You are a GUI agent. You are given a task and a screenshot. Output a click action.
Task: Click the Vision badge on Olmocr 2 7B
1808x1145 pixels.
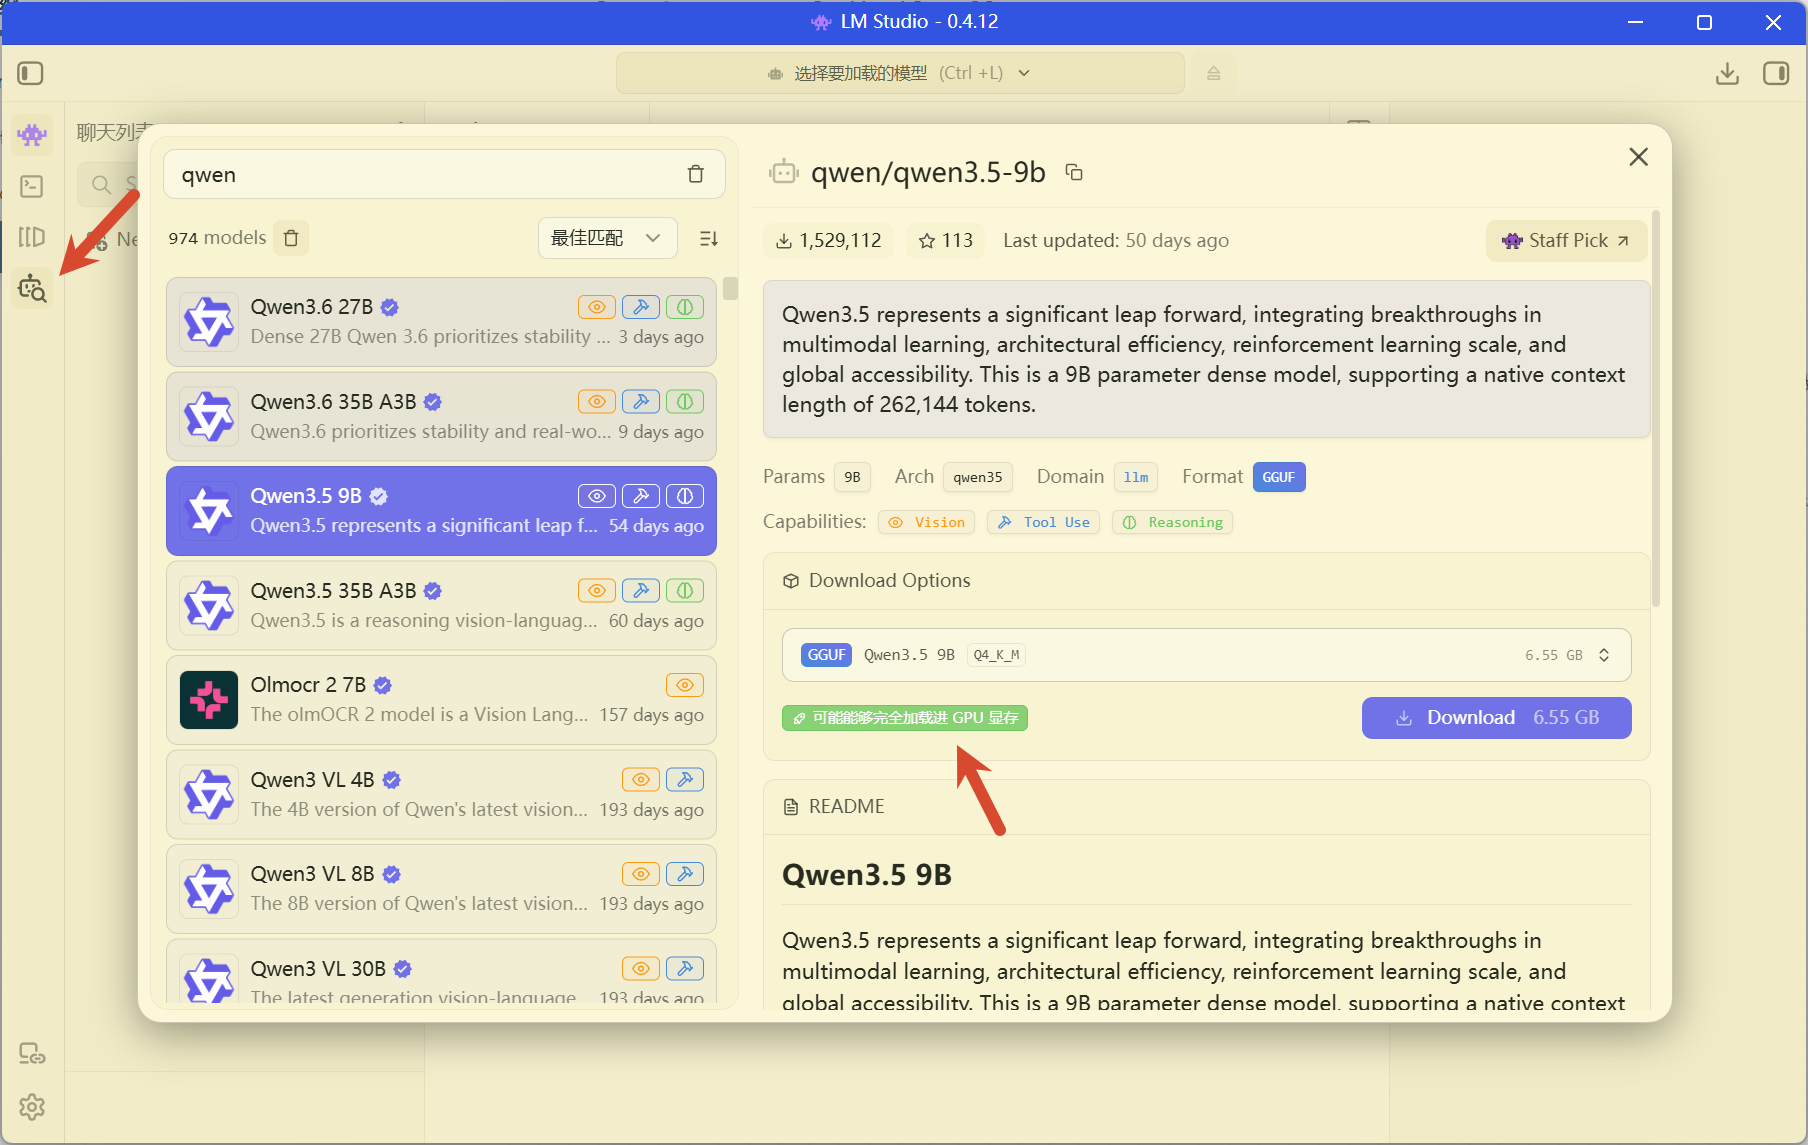[x=685, y=685]
